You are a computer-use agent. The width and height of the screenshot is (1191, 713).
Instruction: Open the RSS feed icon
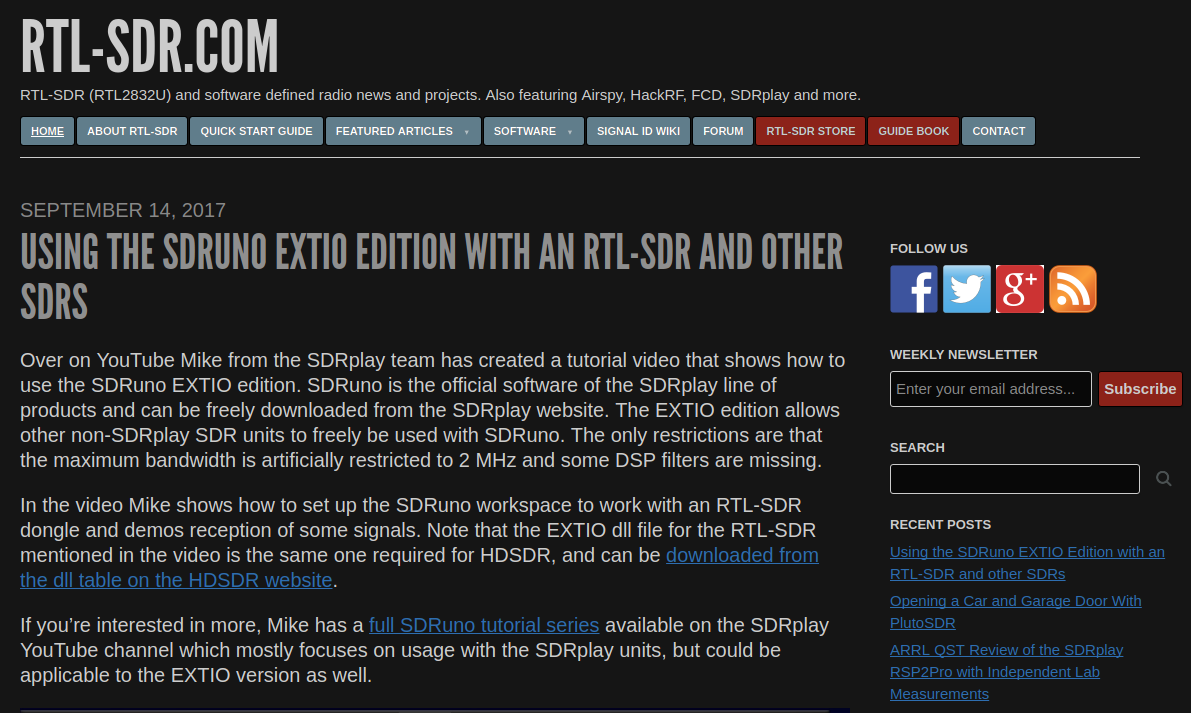1073,289
